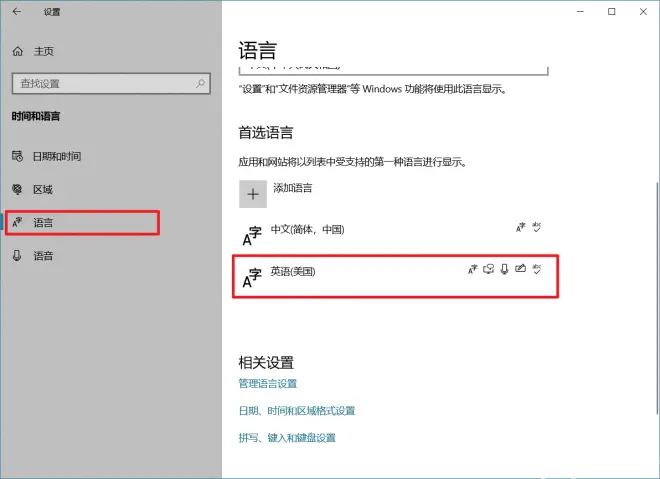Minimize the settings window
The height and width of the screenshot is (479, 660).
pyautogui.click(x=580, y=12)
